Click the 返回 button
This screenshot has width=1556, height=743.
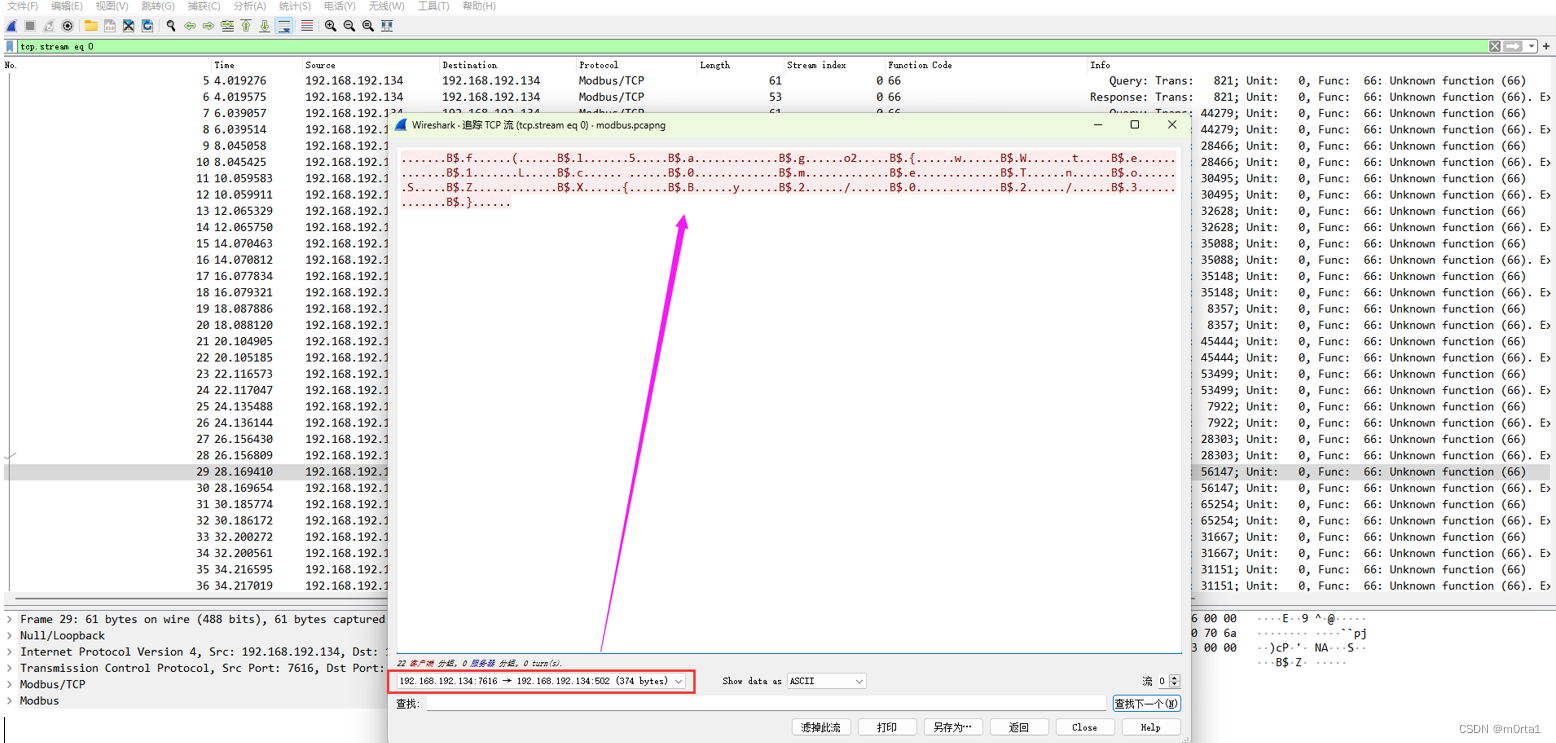(x=1018, y=727)
